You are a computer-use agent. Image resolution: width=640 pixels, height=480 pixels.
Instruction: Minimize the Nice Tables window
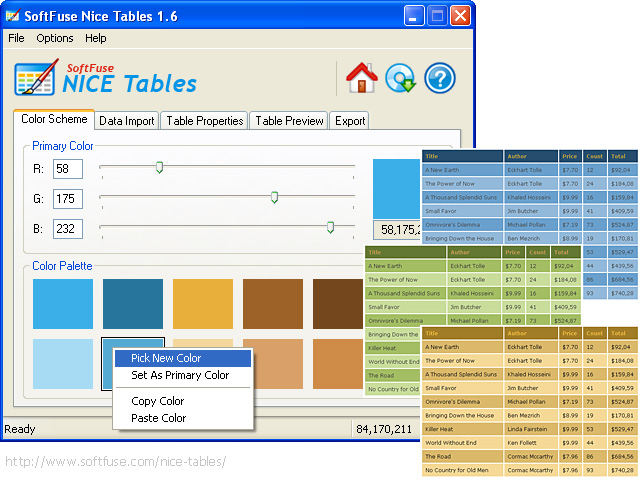pos(414,16)
